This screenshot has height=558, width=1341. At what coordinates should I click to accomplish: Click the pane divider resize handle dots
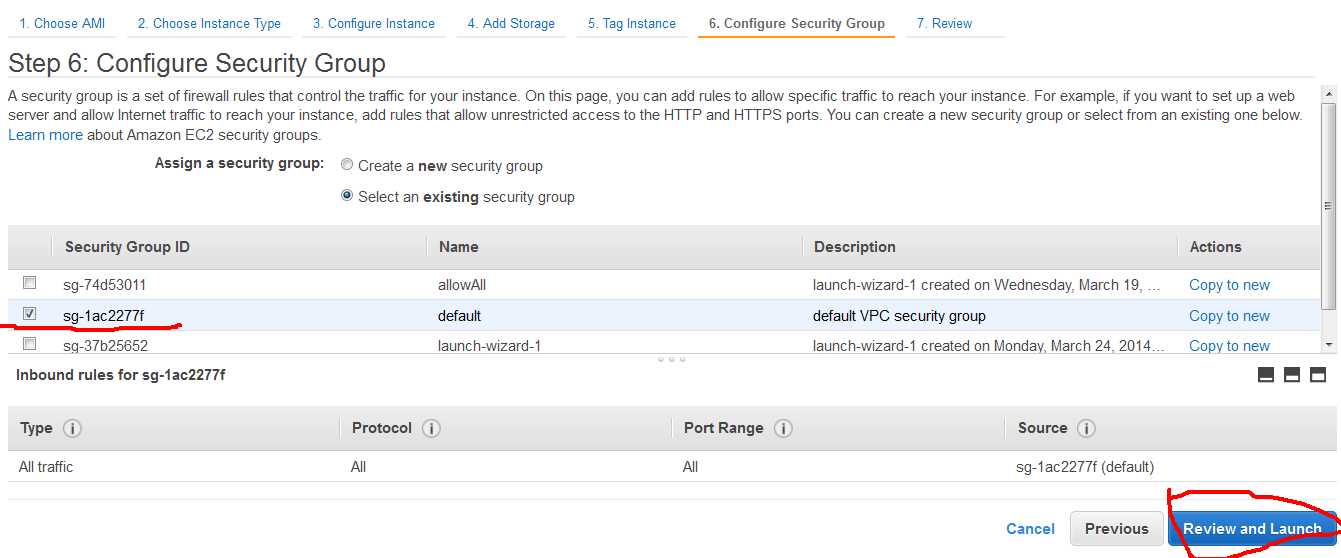point(671,359)
